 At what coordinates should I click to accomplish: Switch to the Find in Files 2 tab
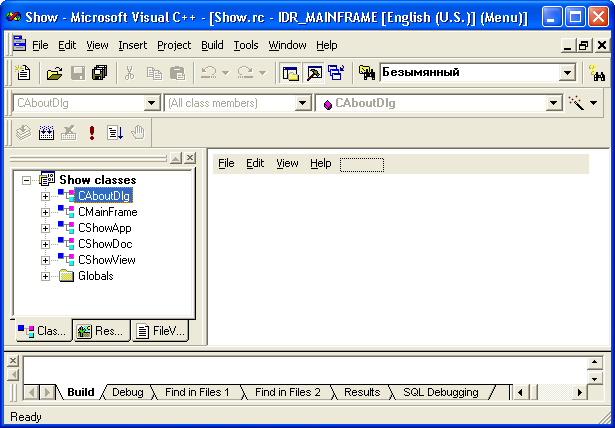(287, 392)
